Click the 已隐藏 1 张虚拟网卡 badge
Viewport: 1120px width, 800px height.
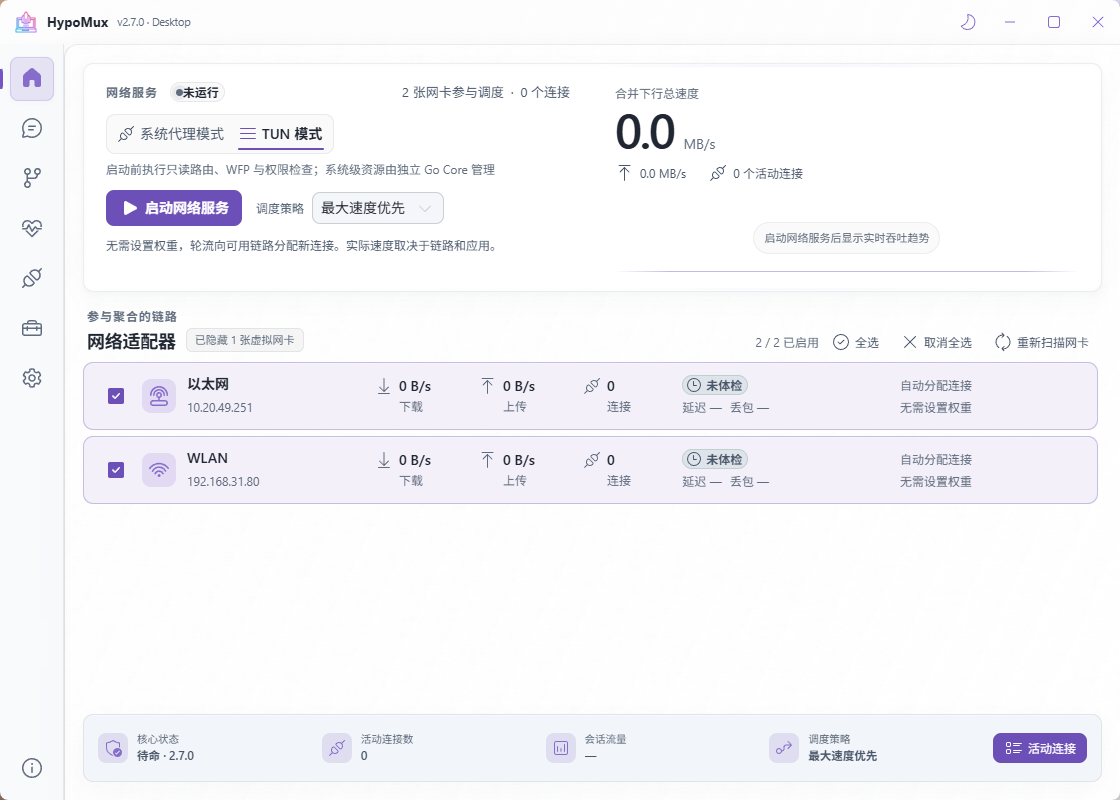(x=245, y=340)
